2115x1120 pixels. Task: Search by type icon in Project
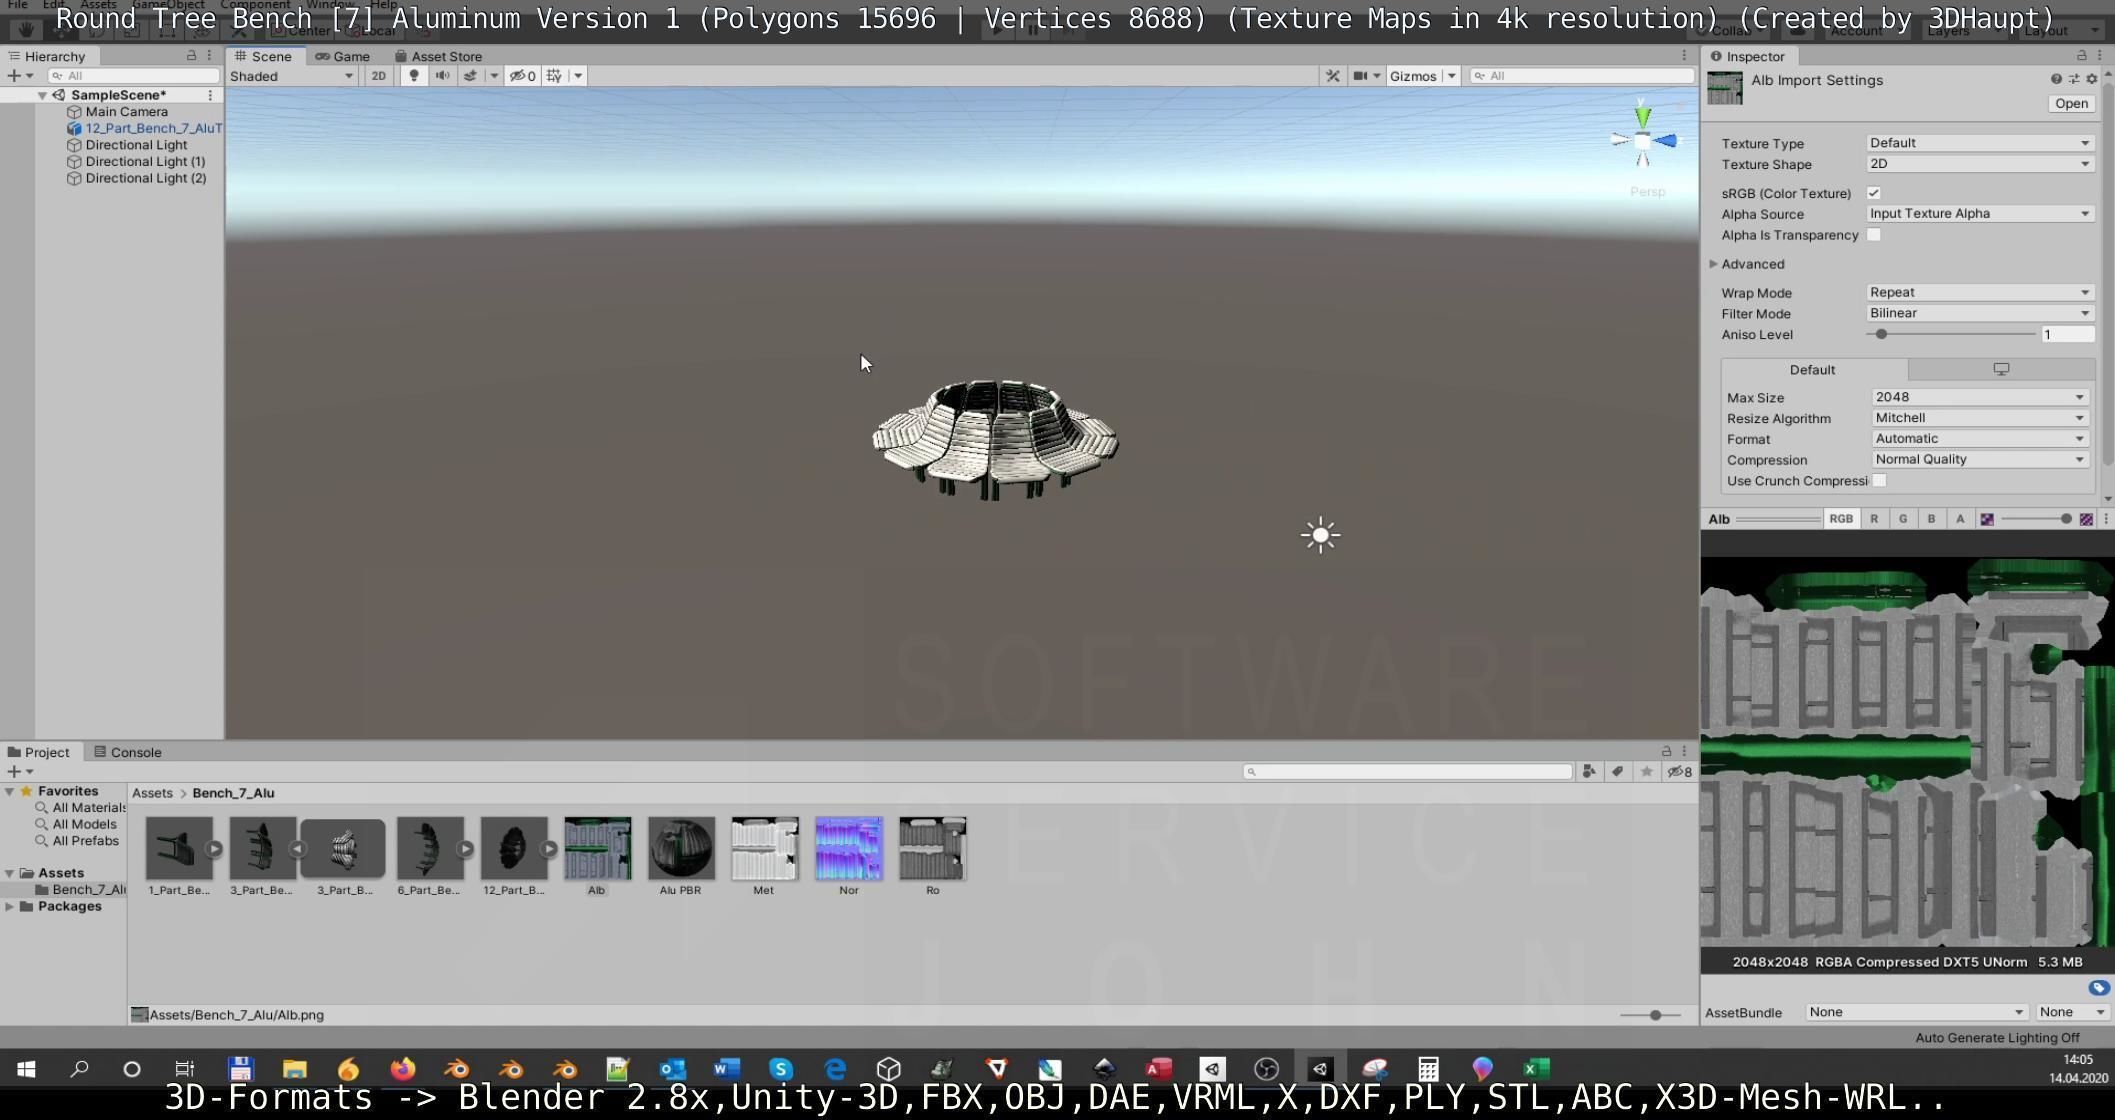click(x=1589, y=771)
